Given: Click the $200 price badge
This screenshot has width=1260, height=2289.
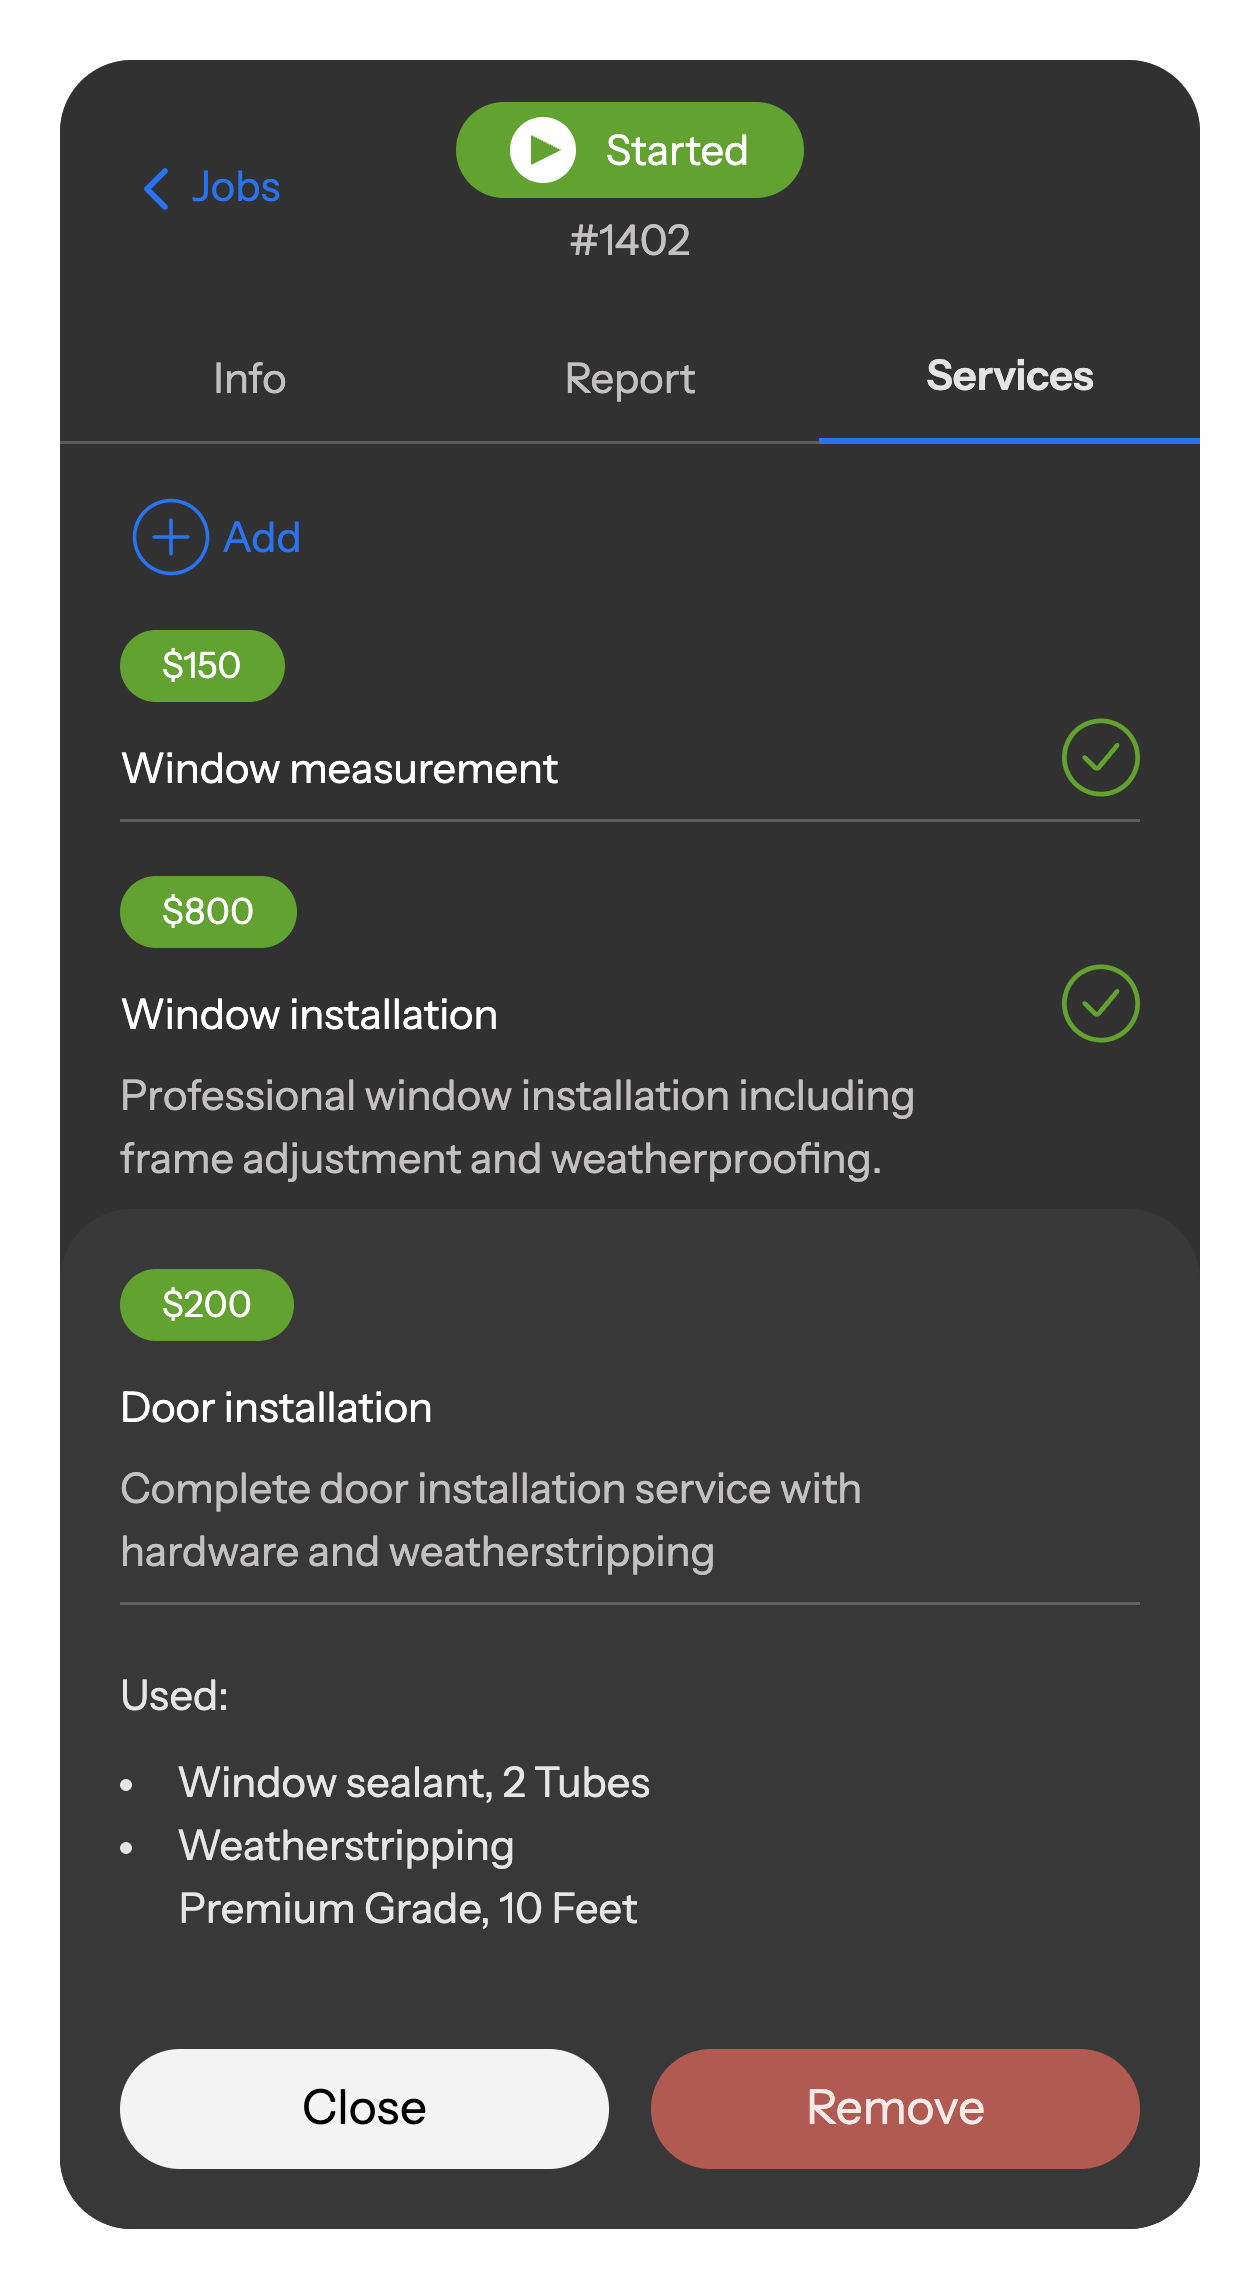Looking at the screenshot, I should [207, 1305].
